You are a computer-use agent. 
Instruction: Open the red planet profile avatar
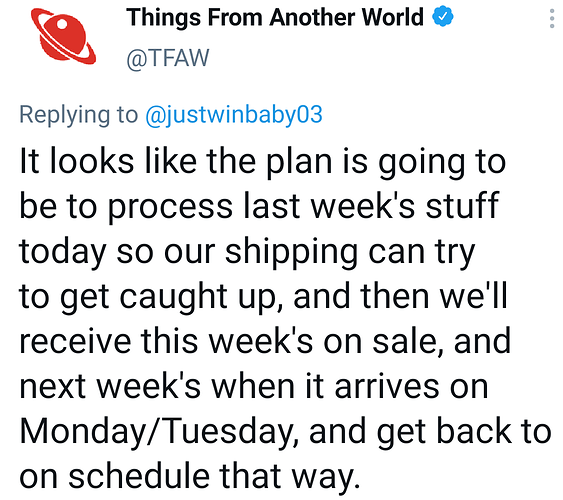point(63,36)
